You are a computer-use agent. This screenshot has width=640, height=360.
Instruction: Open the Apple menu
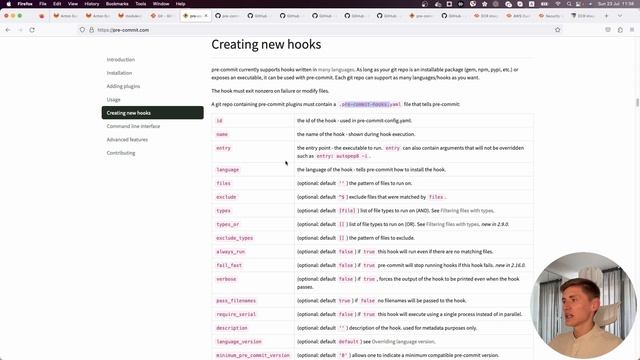pyautogui.click(x=9, y=4)
